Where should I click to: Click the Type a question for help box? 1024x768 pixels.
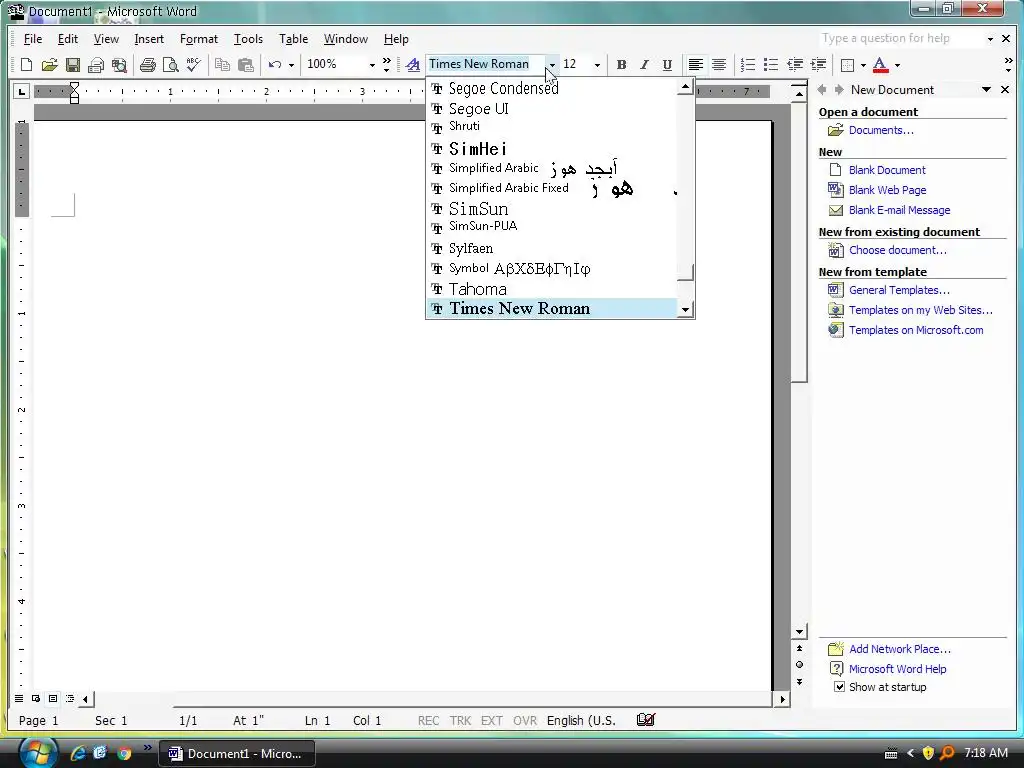pyautogui.click(x=901, y=39)
